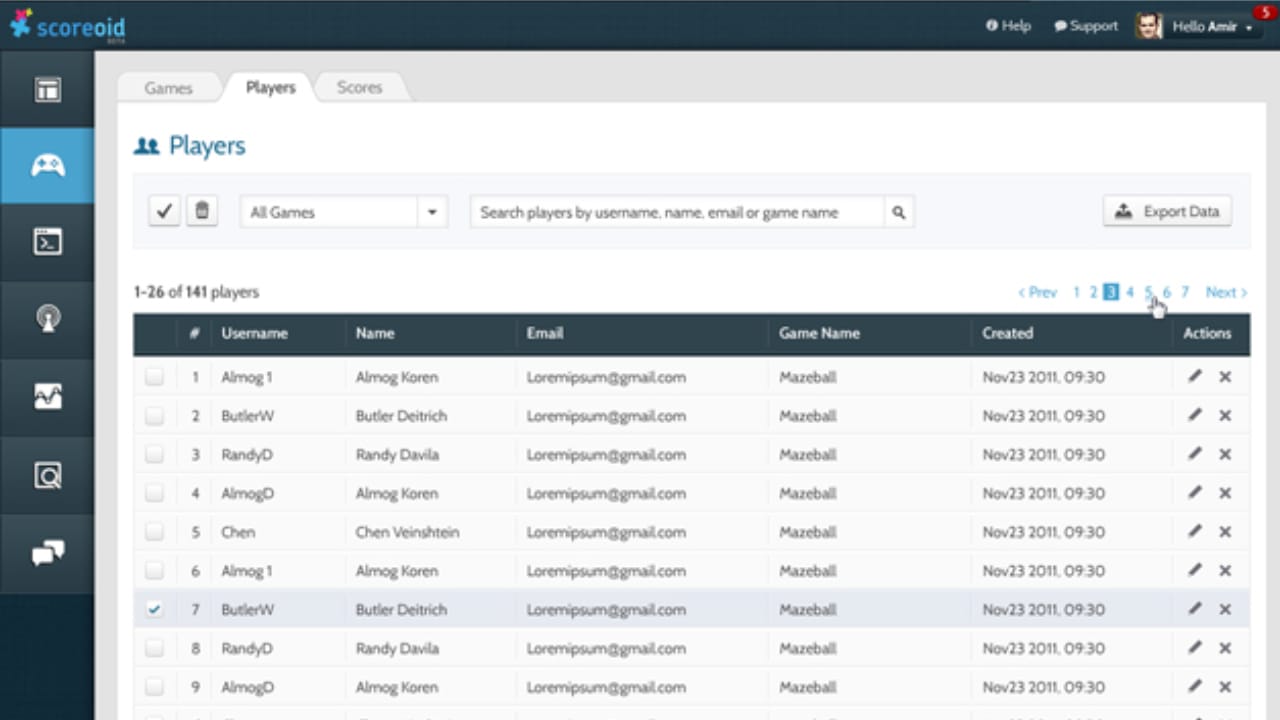The width and height of the screenshot is (1280, 720).
Task: Click the Export Data button
Action: (1168, 211)
